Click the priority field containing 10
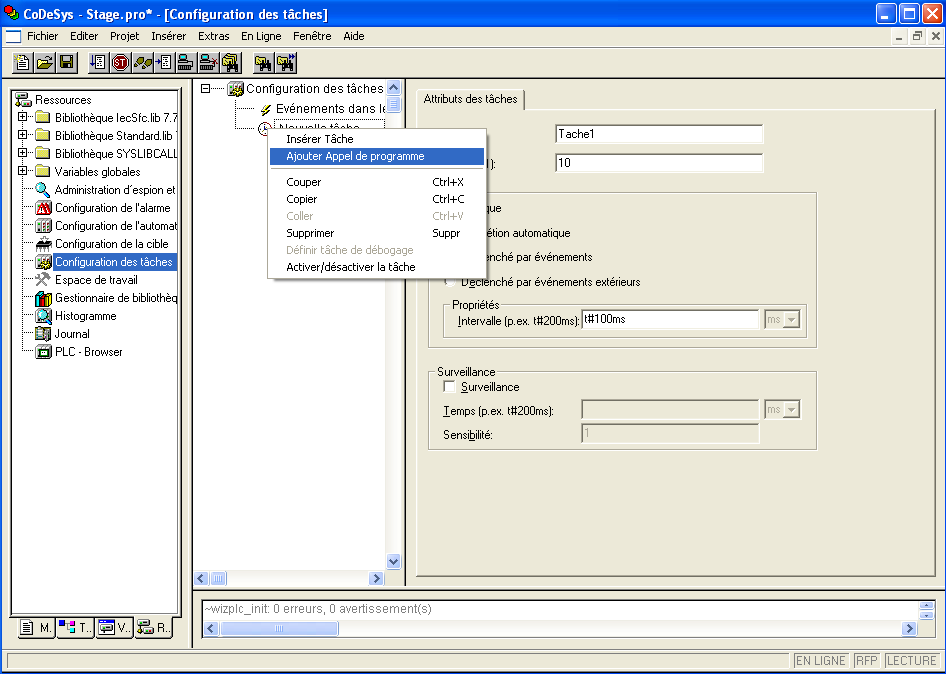The width and height of the screenshot is (946, 674). (x=659, y=163)
